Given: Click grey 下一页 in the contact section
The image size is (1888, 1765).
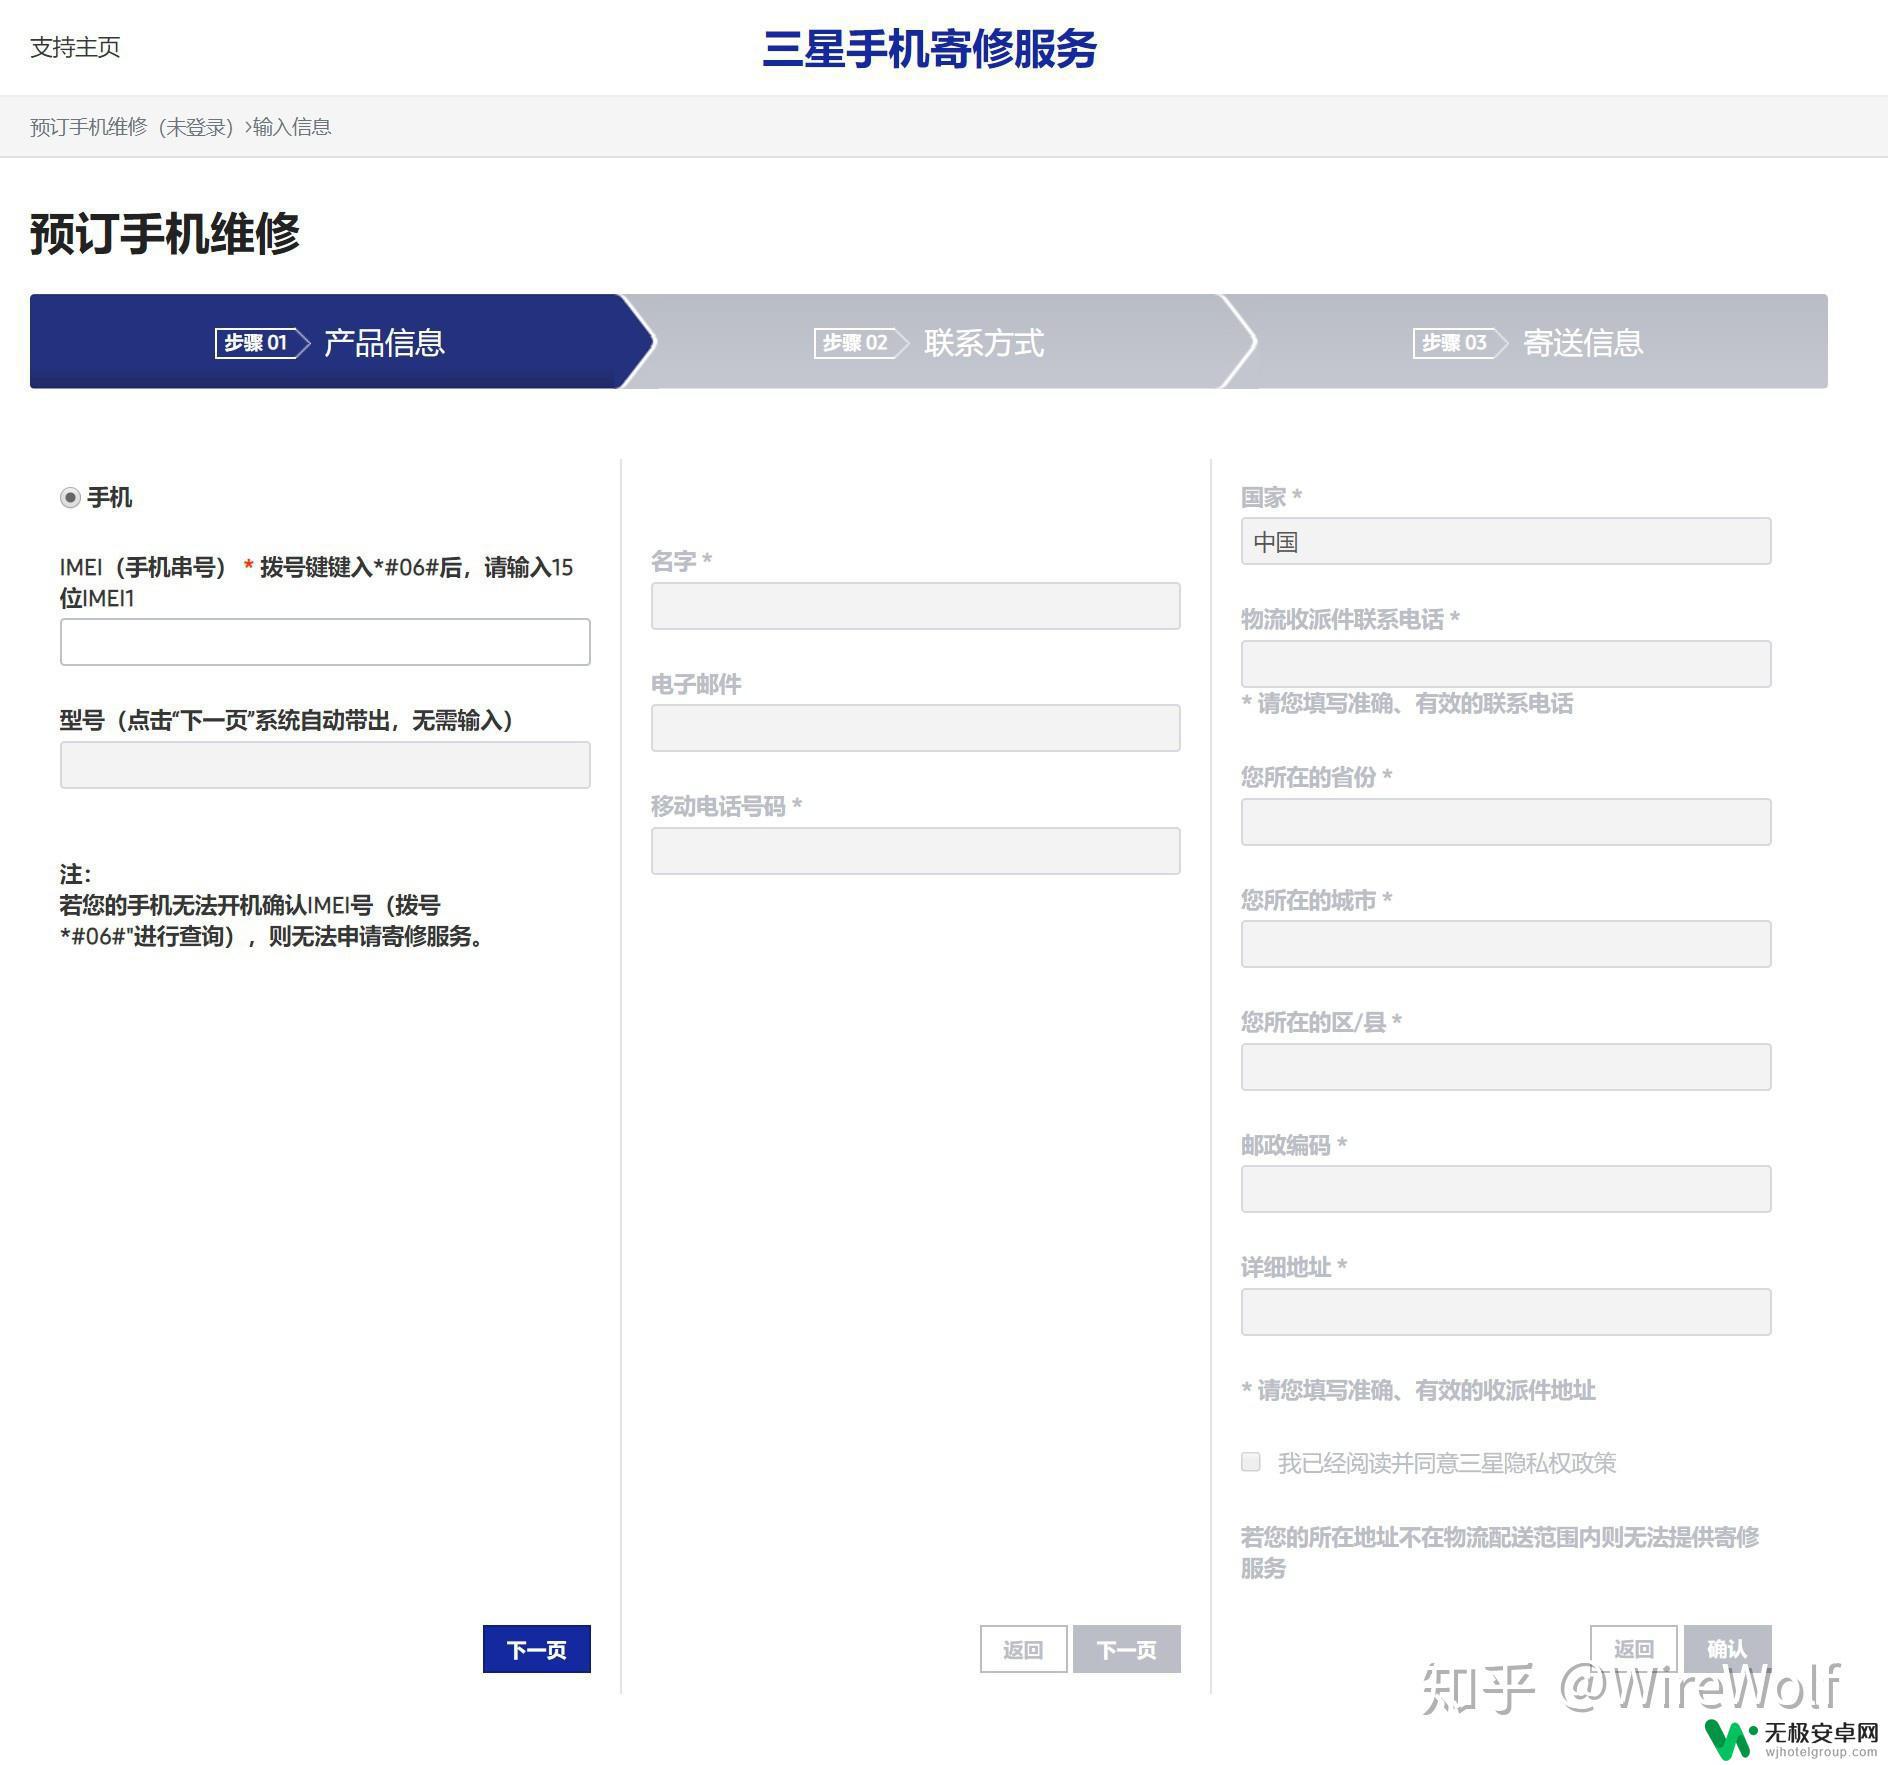Looking at the screenshot, I should tap(1127, 1649).
